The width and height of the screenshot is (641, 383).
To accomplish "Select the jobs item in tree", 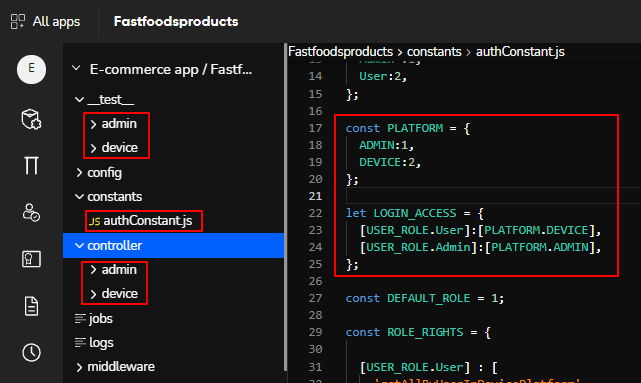I will point(101,318).
